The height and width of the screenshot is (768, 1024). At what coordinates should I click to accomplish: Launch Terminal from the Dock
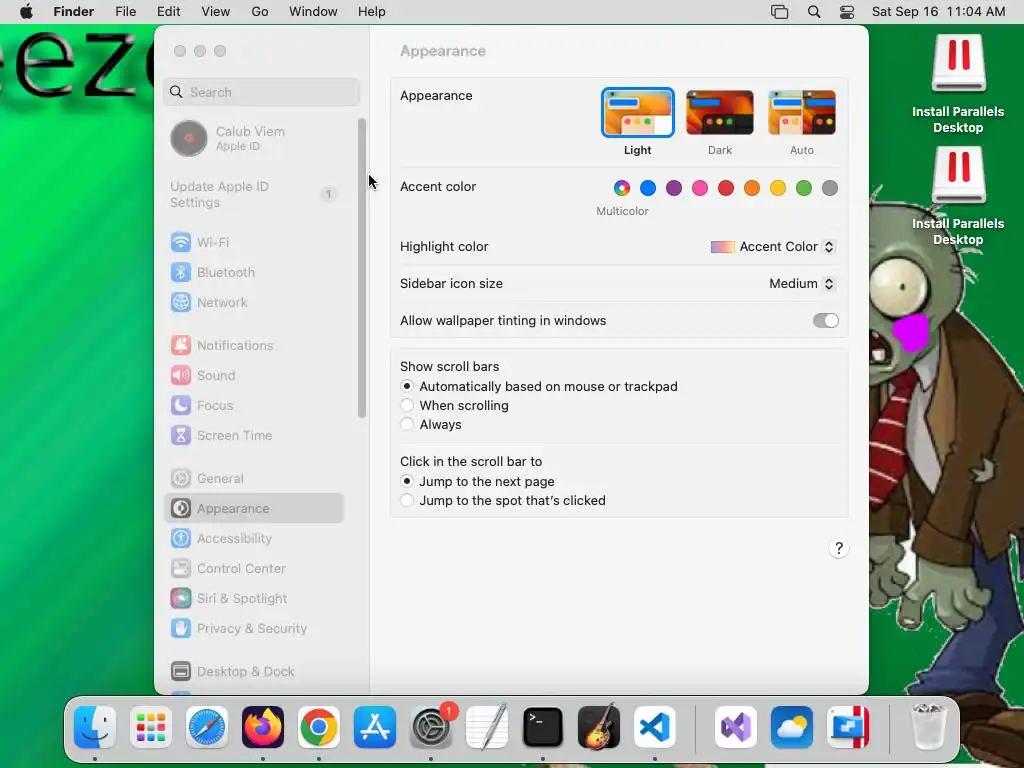[543, 727]
